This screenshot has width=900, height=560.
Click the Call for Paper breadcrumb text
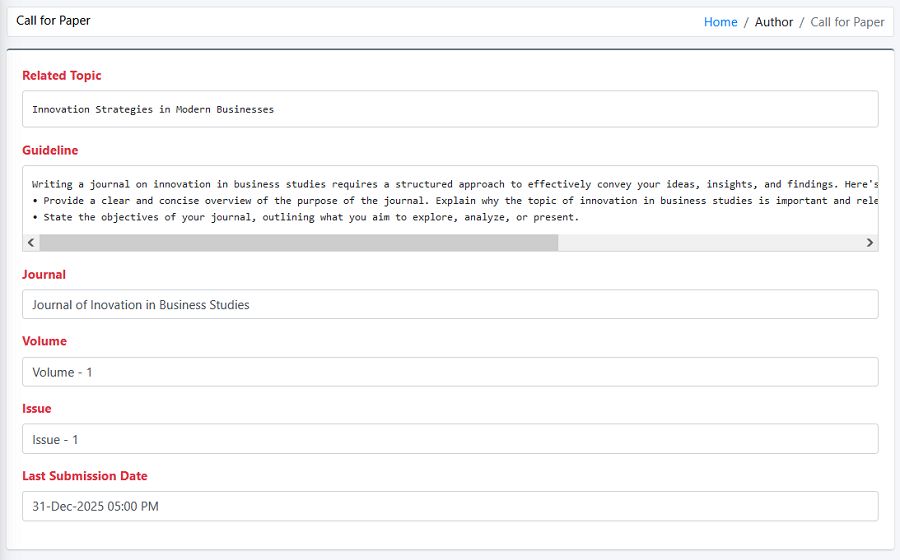[847, 22]
